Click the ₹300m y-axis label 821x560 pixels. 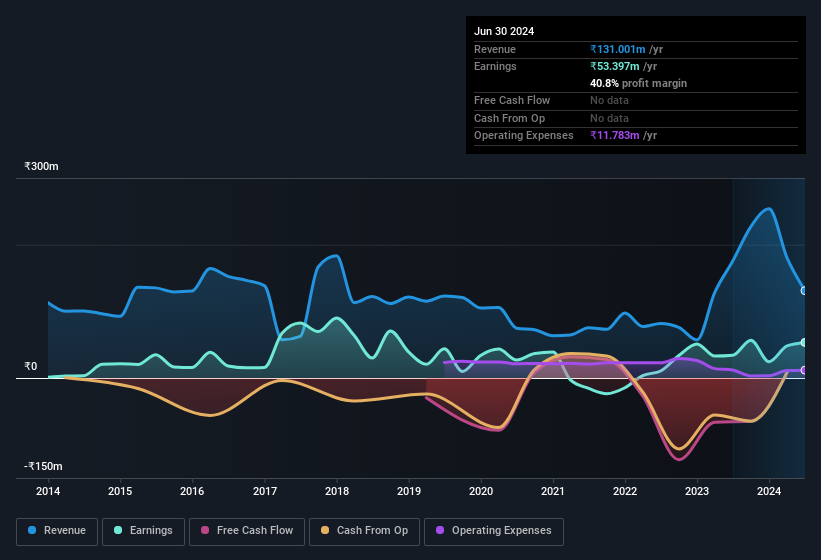click(x=41, y=166)
